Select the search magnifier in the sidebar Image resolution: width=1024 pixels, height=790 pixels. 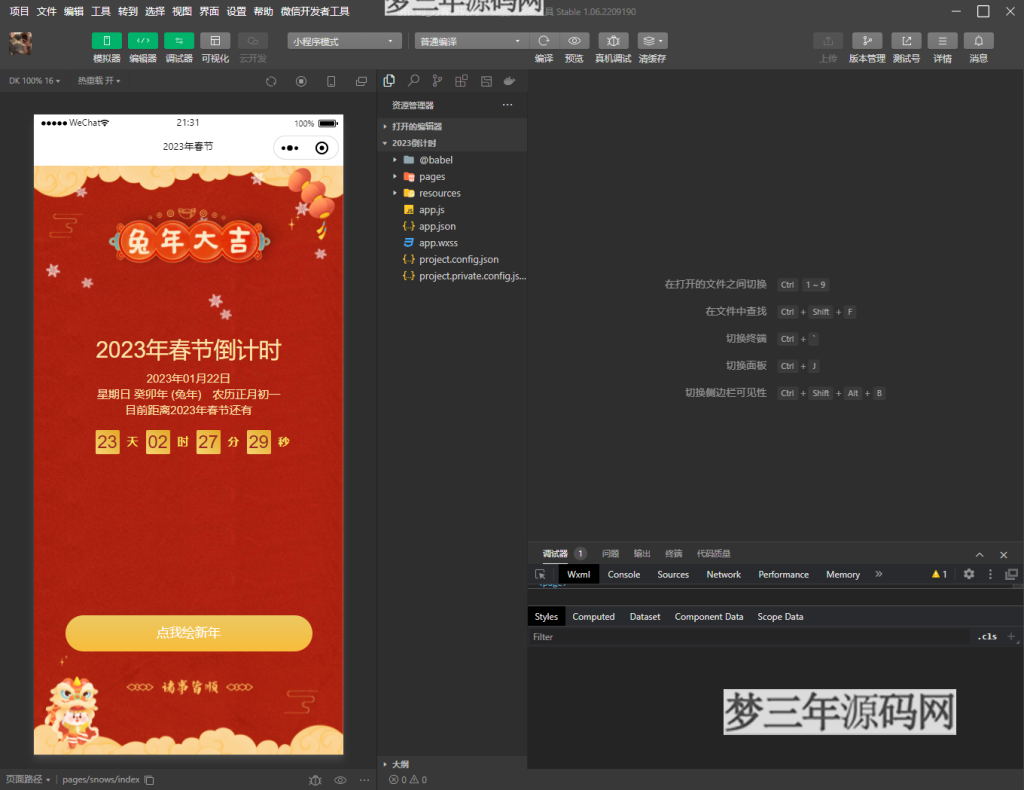412,81
